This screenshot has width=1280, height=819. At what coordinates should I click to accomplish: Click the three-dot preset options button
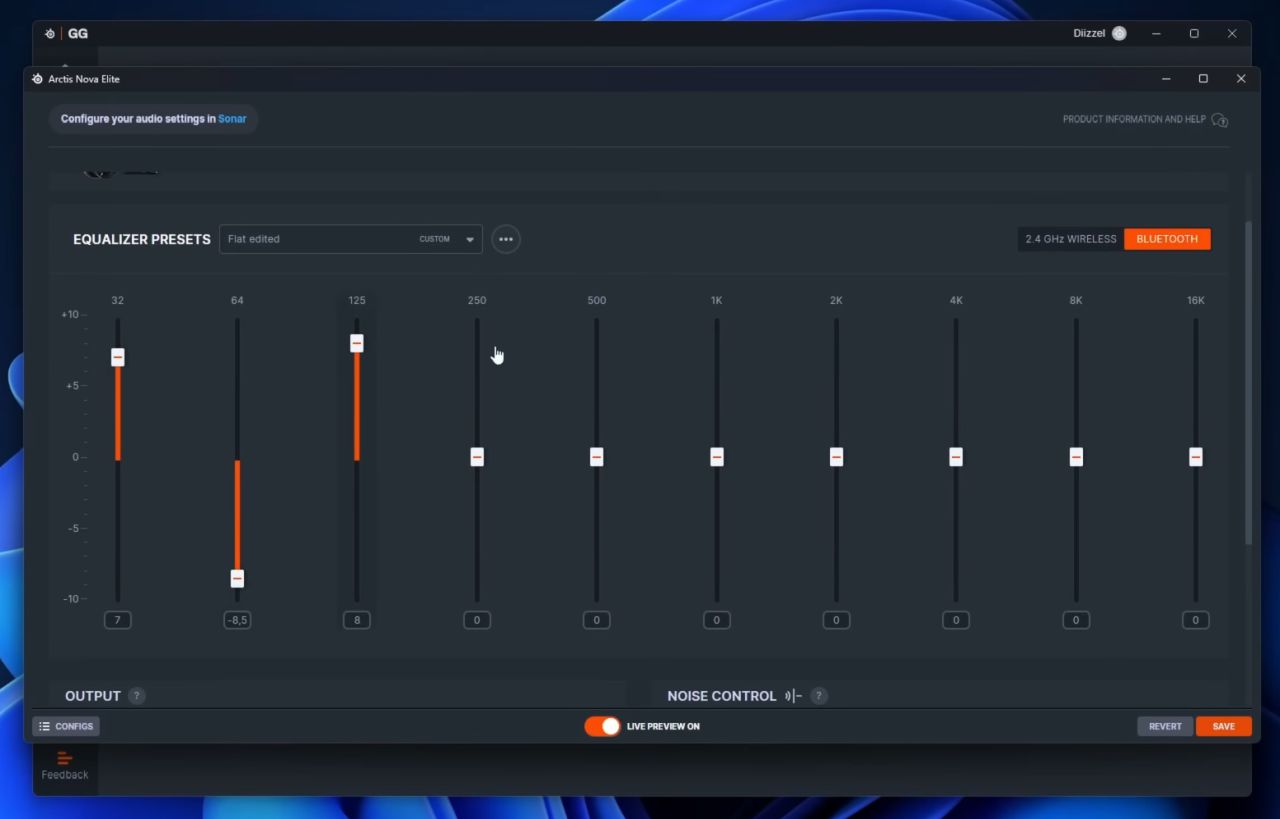tap(506, 239)
